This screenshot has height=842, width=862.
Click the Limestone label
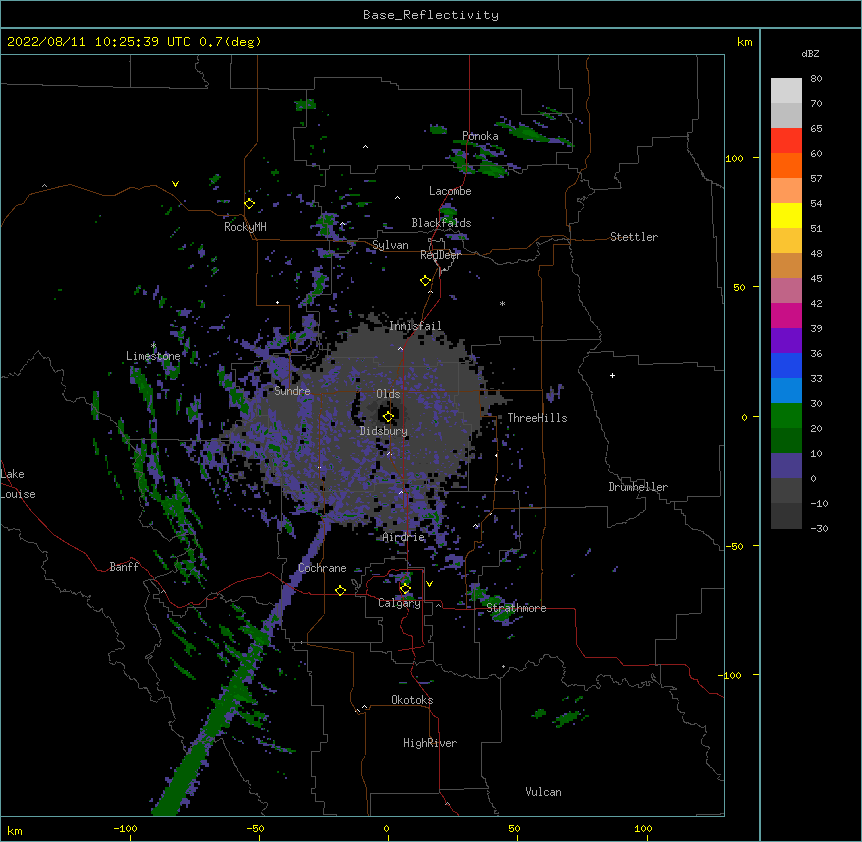153,356
